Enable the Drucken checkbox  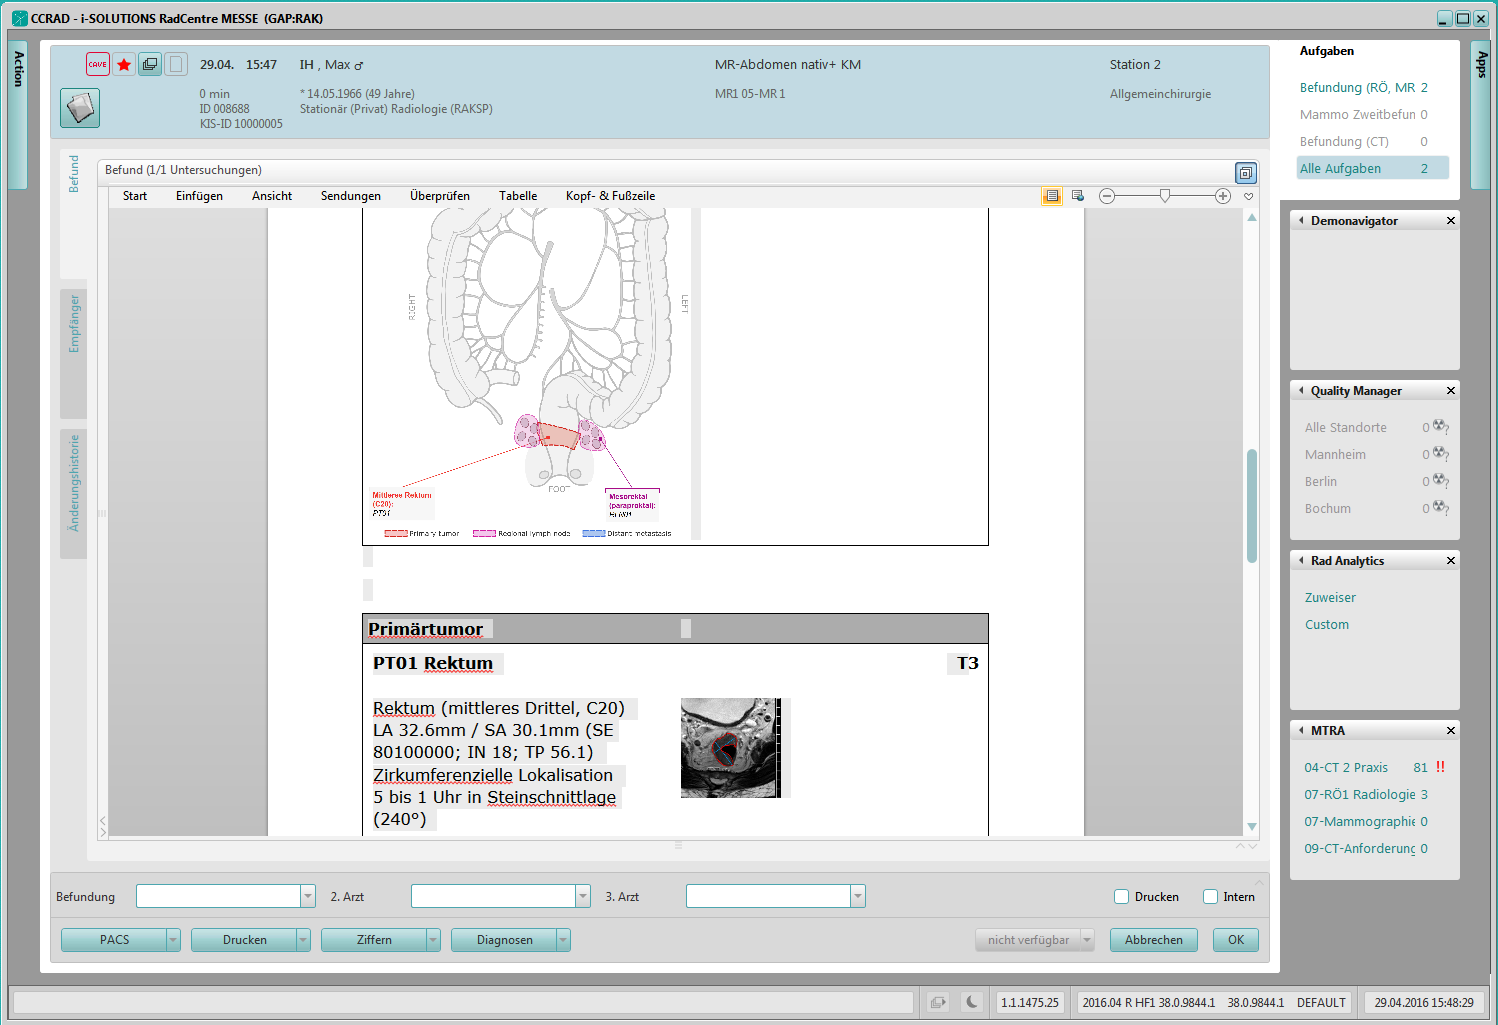(1122, 897)
